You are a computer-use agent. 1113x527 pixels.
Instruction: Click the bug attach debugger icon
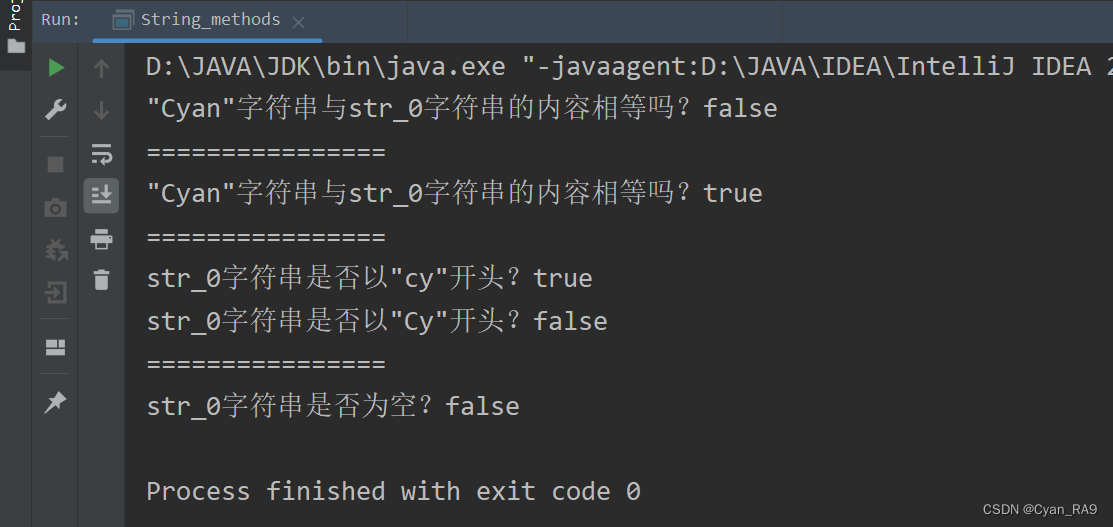[55, 249]
